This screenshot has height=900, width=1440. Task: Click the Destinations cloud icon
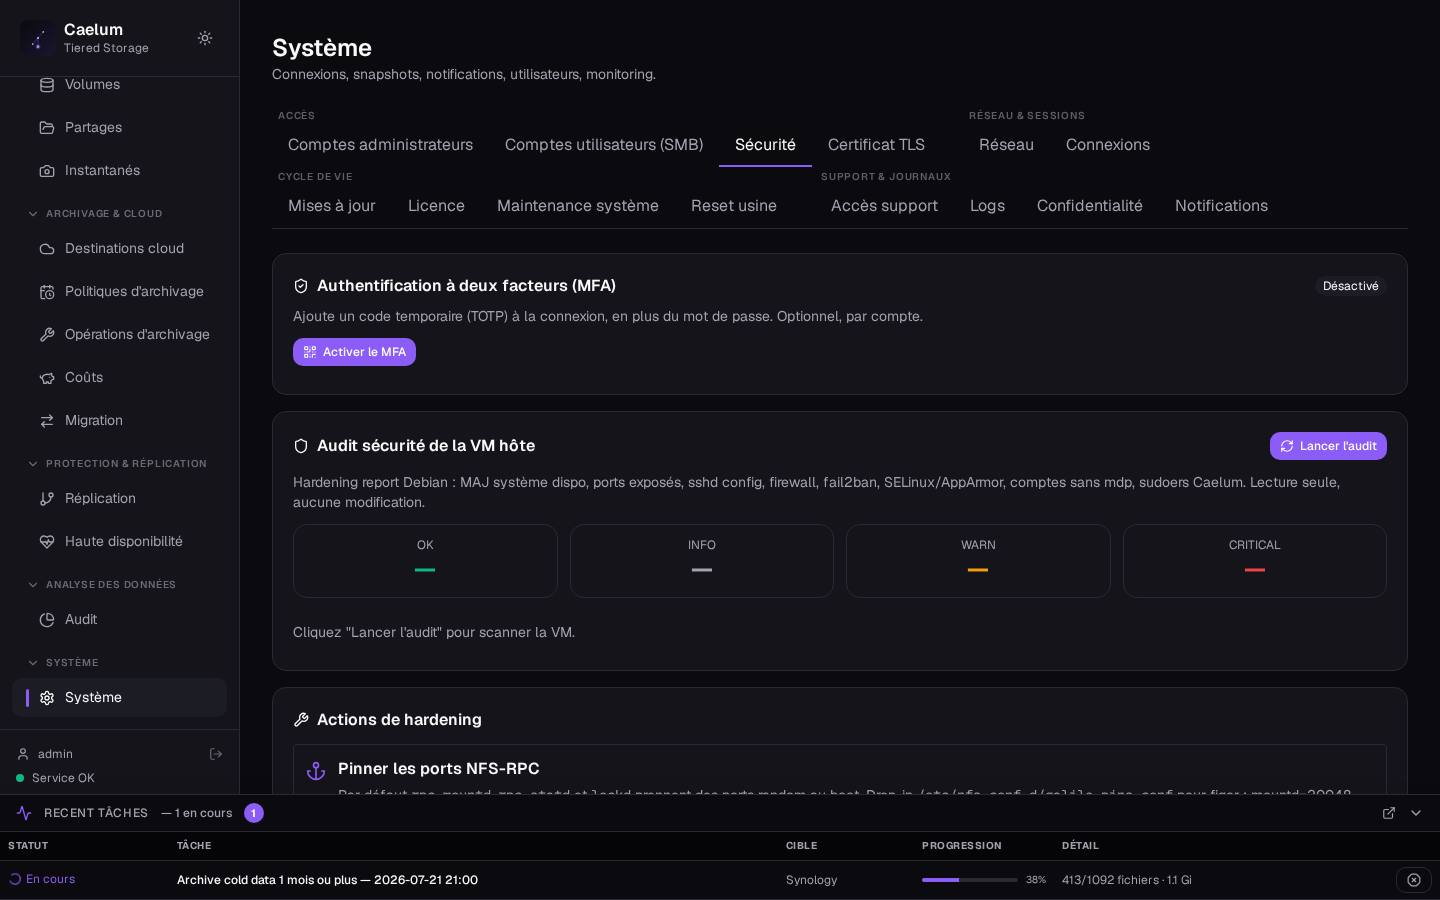tap(47, 249)
